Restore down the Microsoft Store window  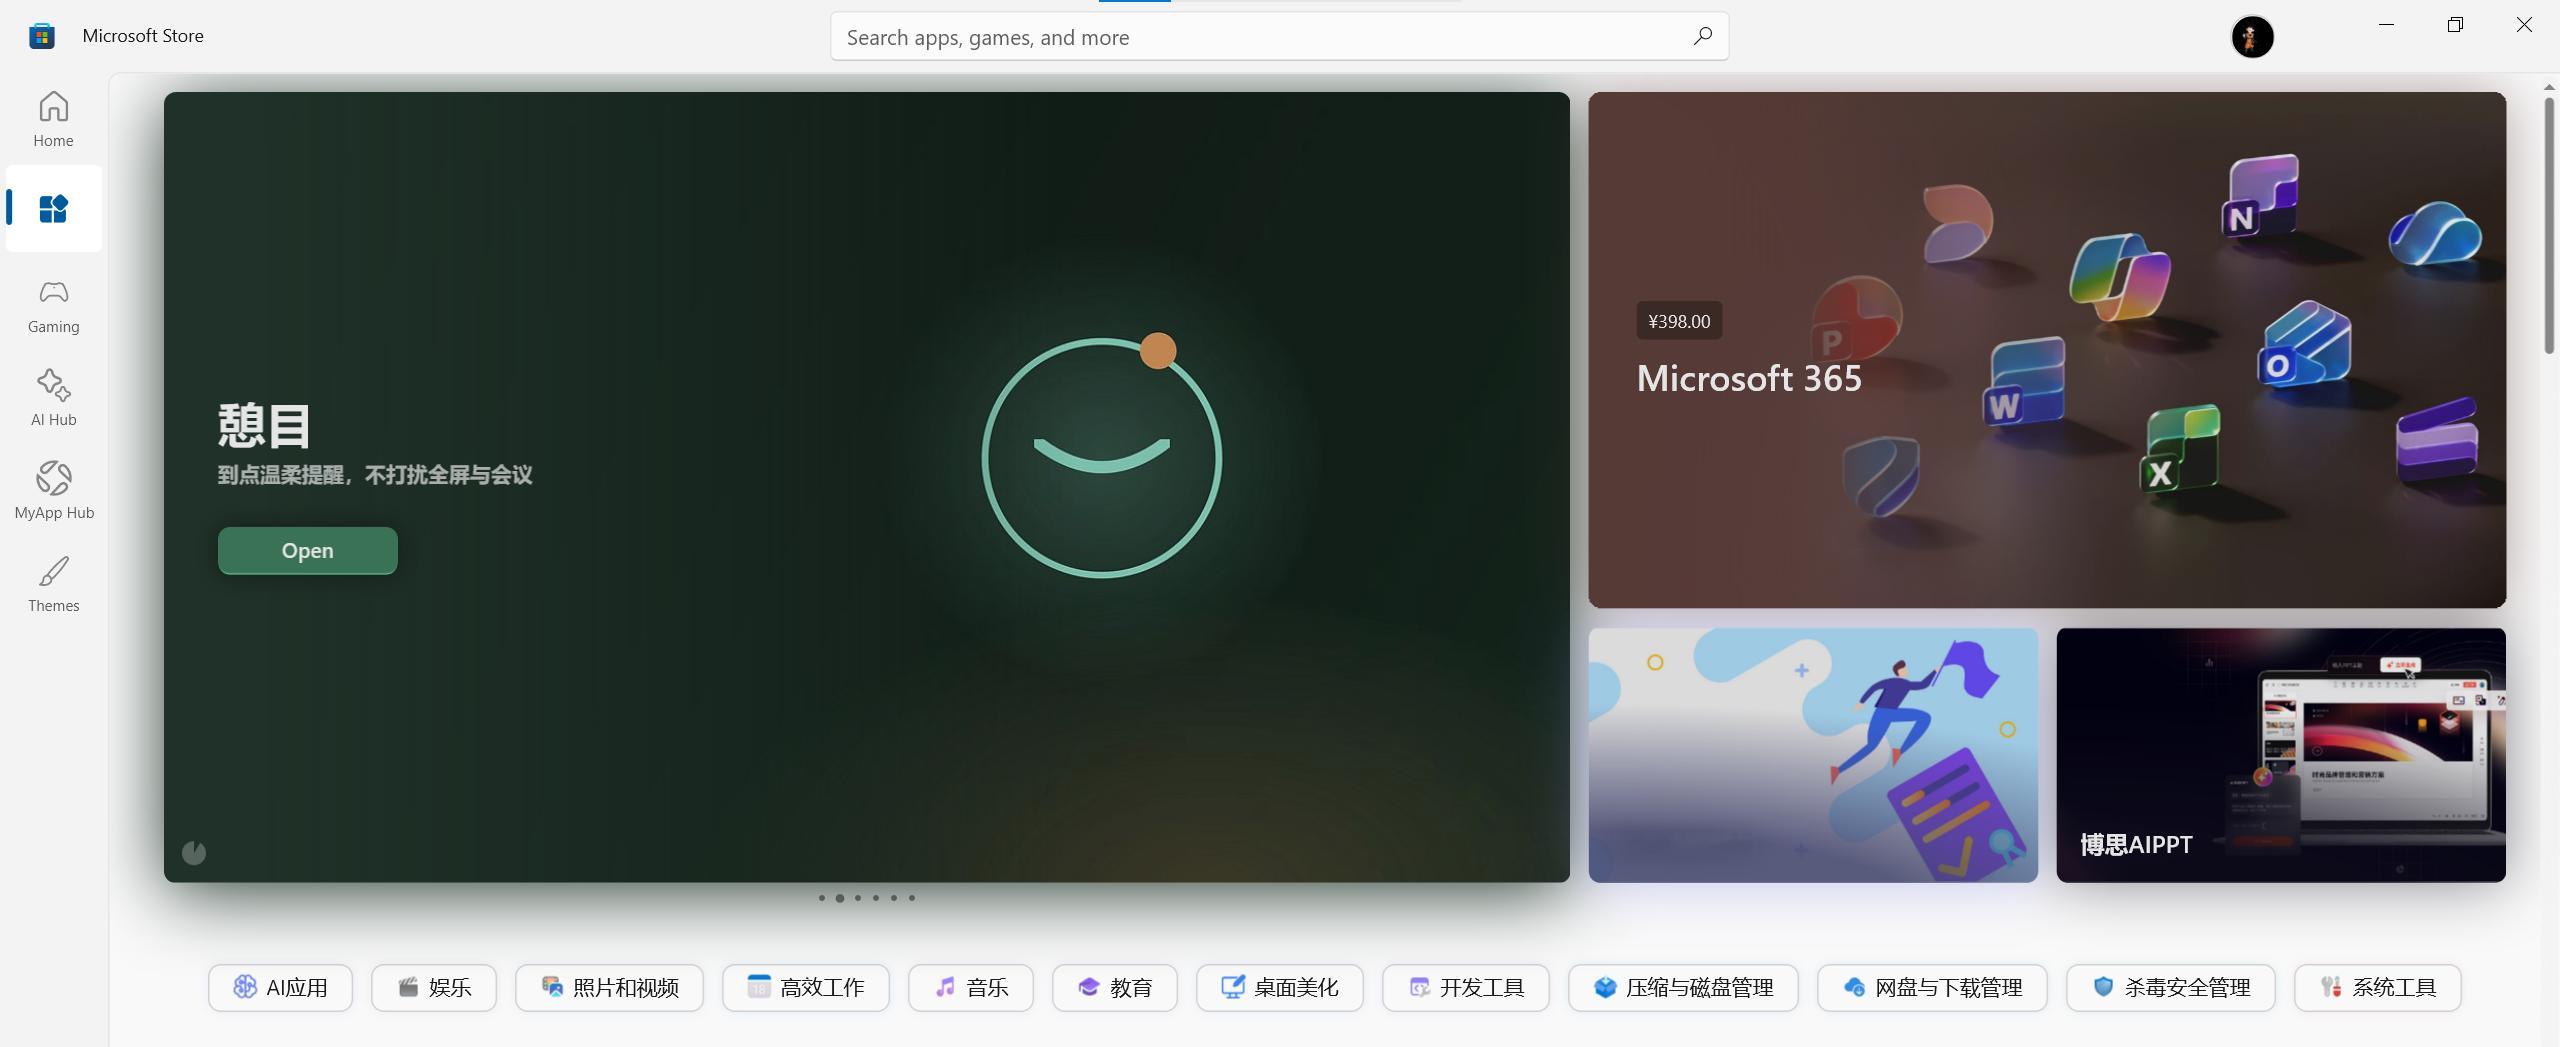click(x=2455, y=25)
